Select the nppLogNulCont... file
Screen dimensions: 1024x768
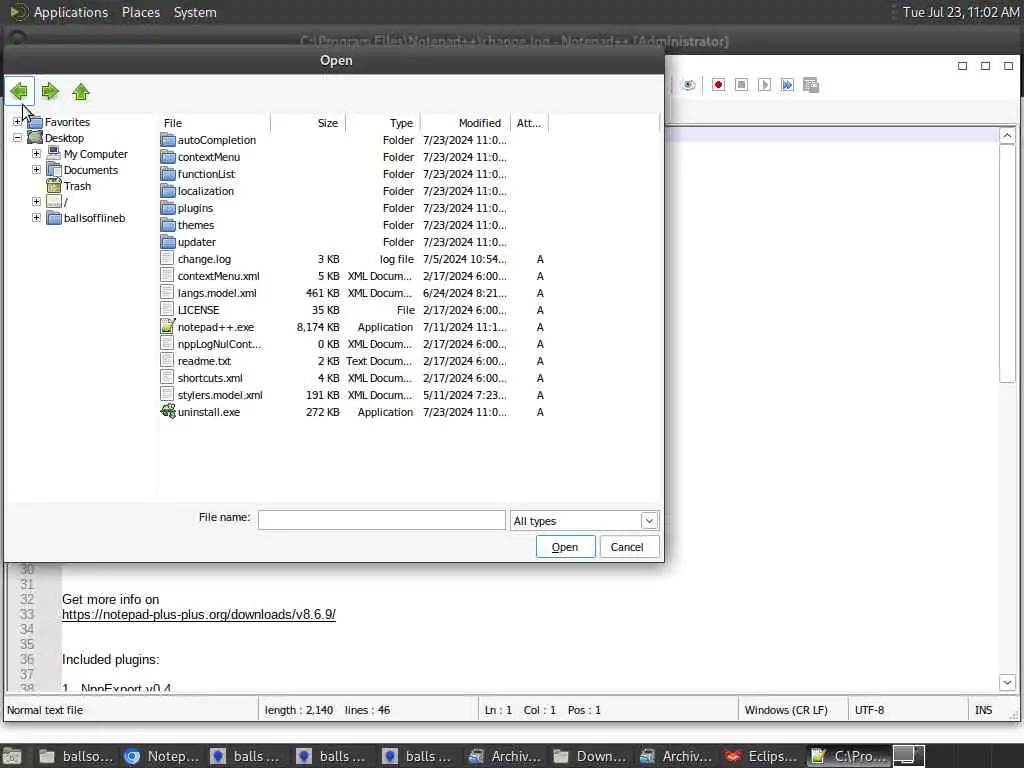[219, 344]
